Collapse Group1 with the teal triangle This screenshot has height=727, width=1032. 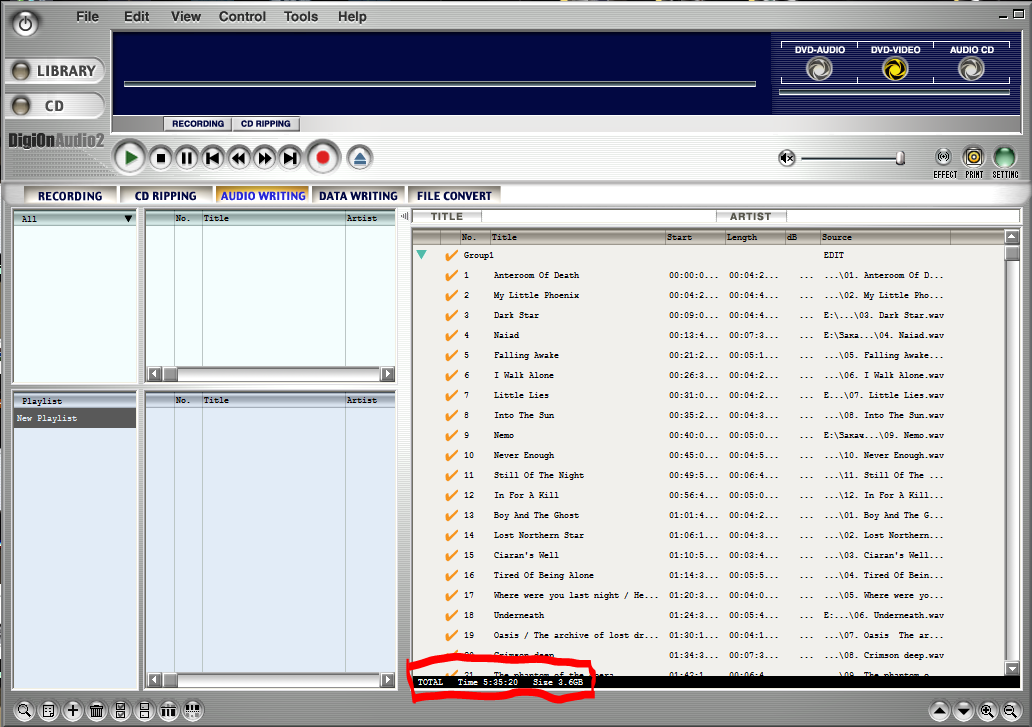click(421, 255)
